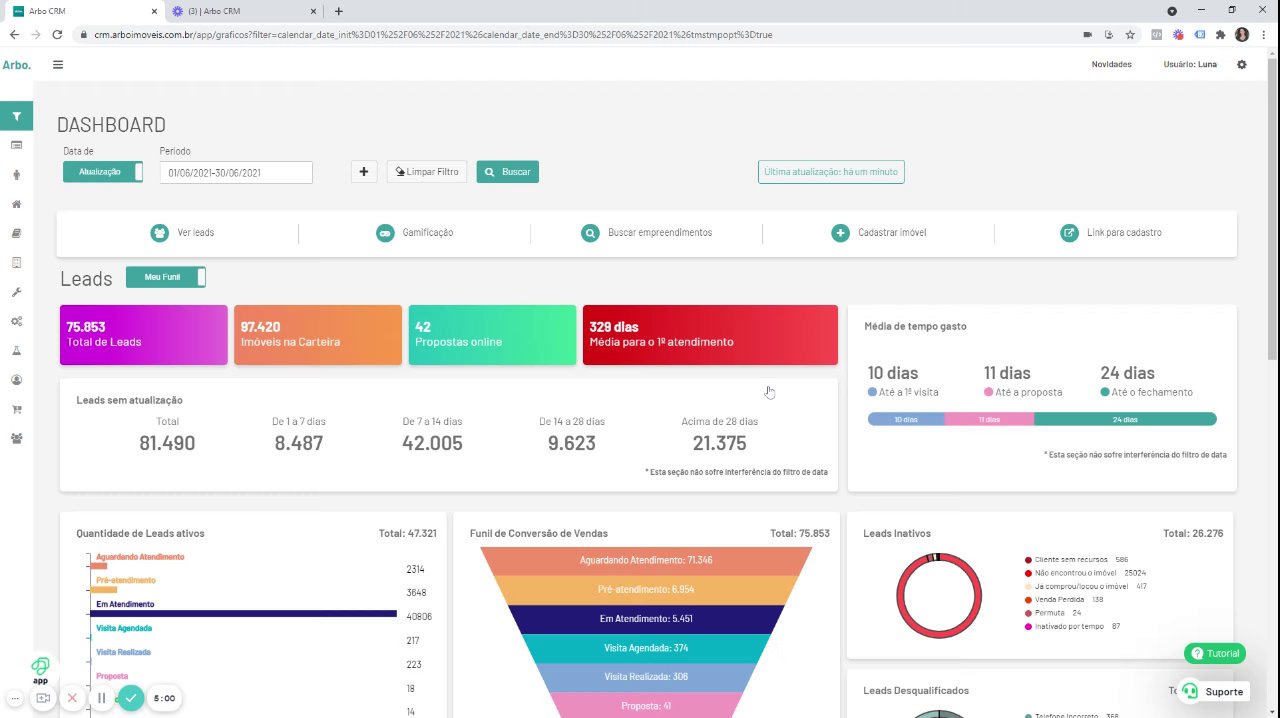Bookmark this page with the star icon
1280x718 pixels.
pos(1130,34)
